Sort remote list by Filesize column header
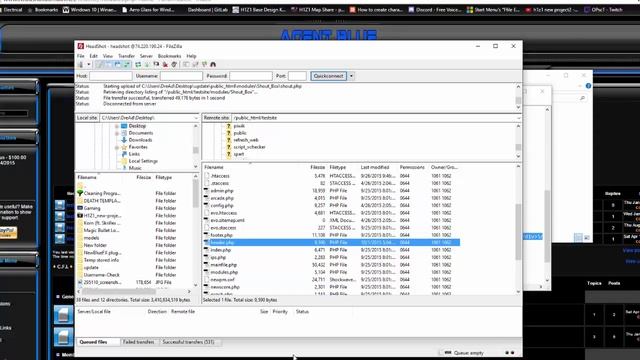 [x=317, y=167]
